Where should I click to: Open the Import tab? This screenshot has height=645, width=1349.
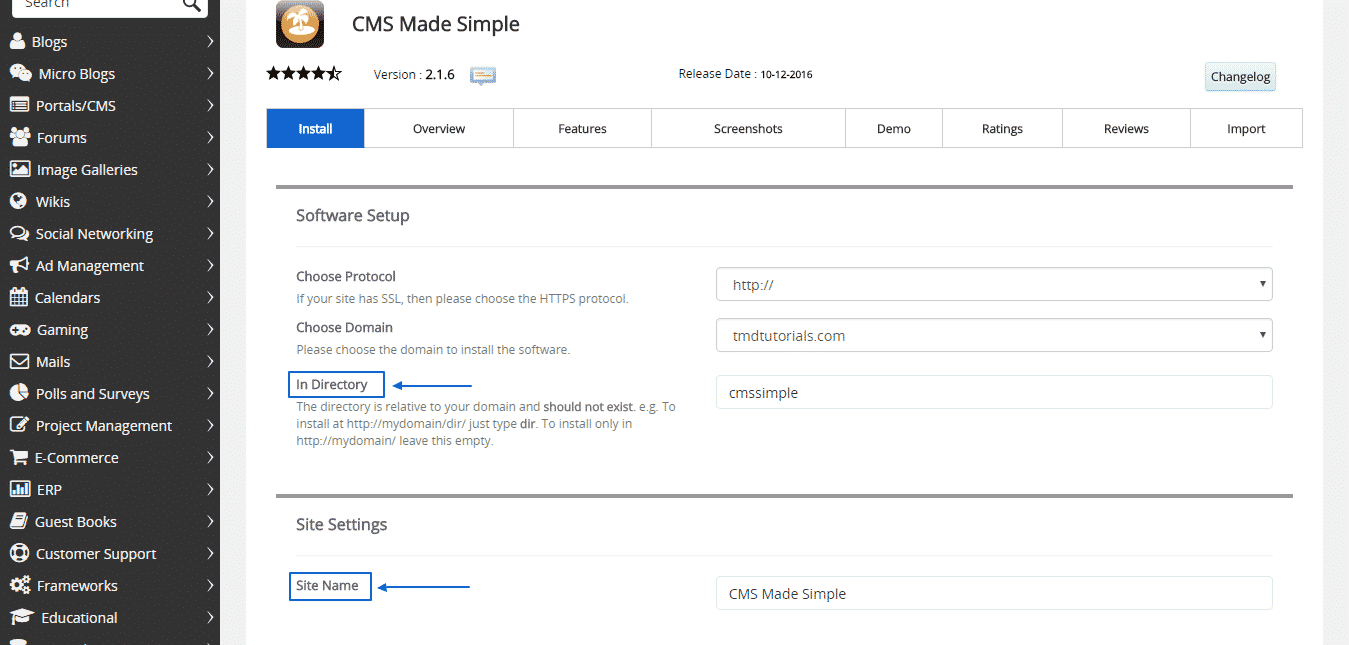[x=1246, y=129]
